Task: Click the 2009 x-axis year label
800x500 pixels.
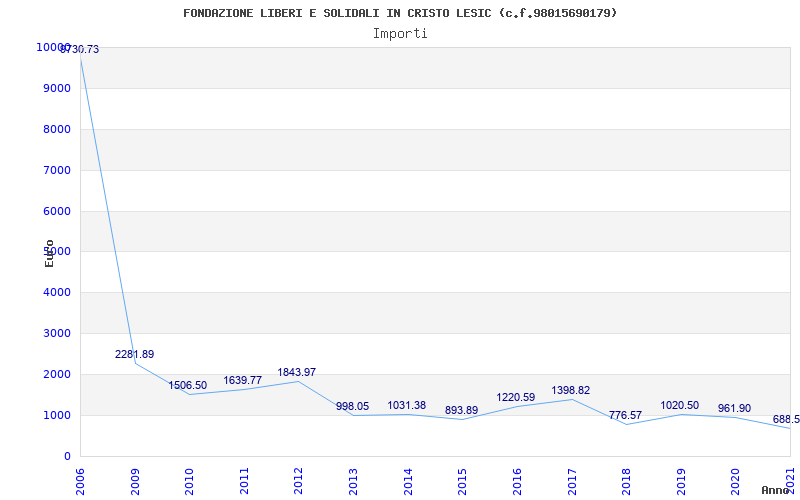Action: pyautogui.click(x=135, y=479)
